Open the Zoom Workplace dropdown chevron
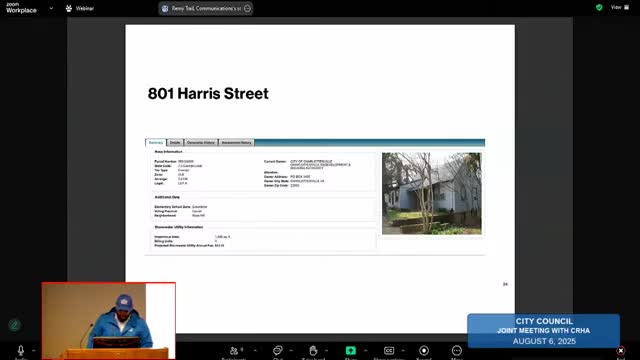This screenshot has width=640, height=360. click(x=51, y=8)
